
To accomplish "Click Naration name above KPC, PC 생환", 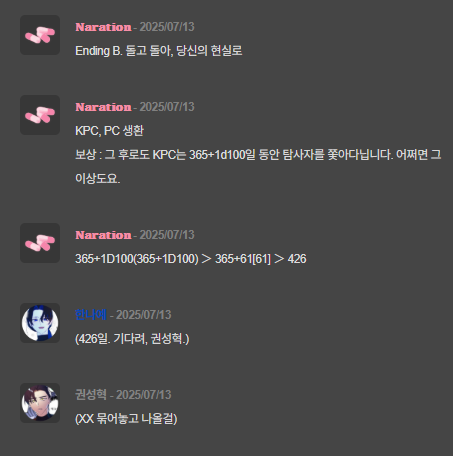I will (103, 107).
